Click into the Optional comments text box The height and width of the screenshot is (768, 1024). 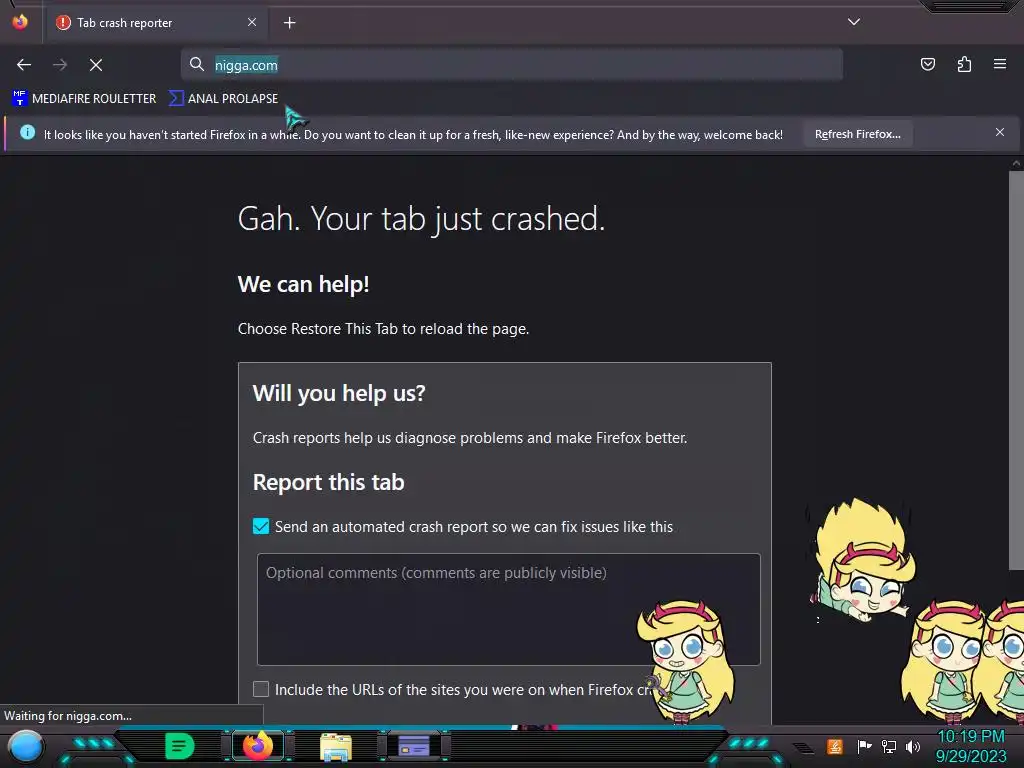pos(509,609)
